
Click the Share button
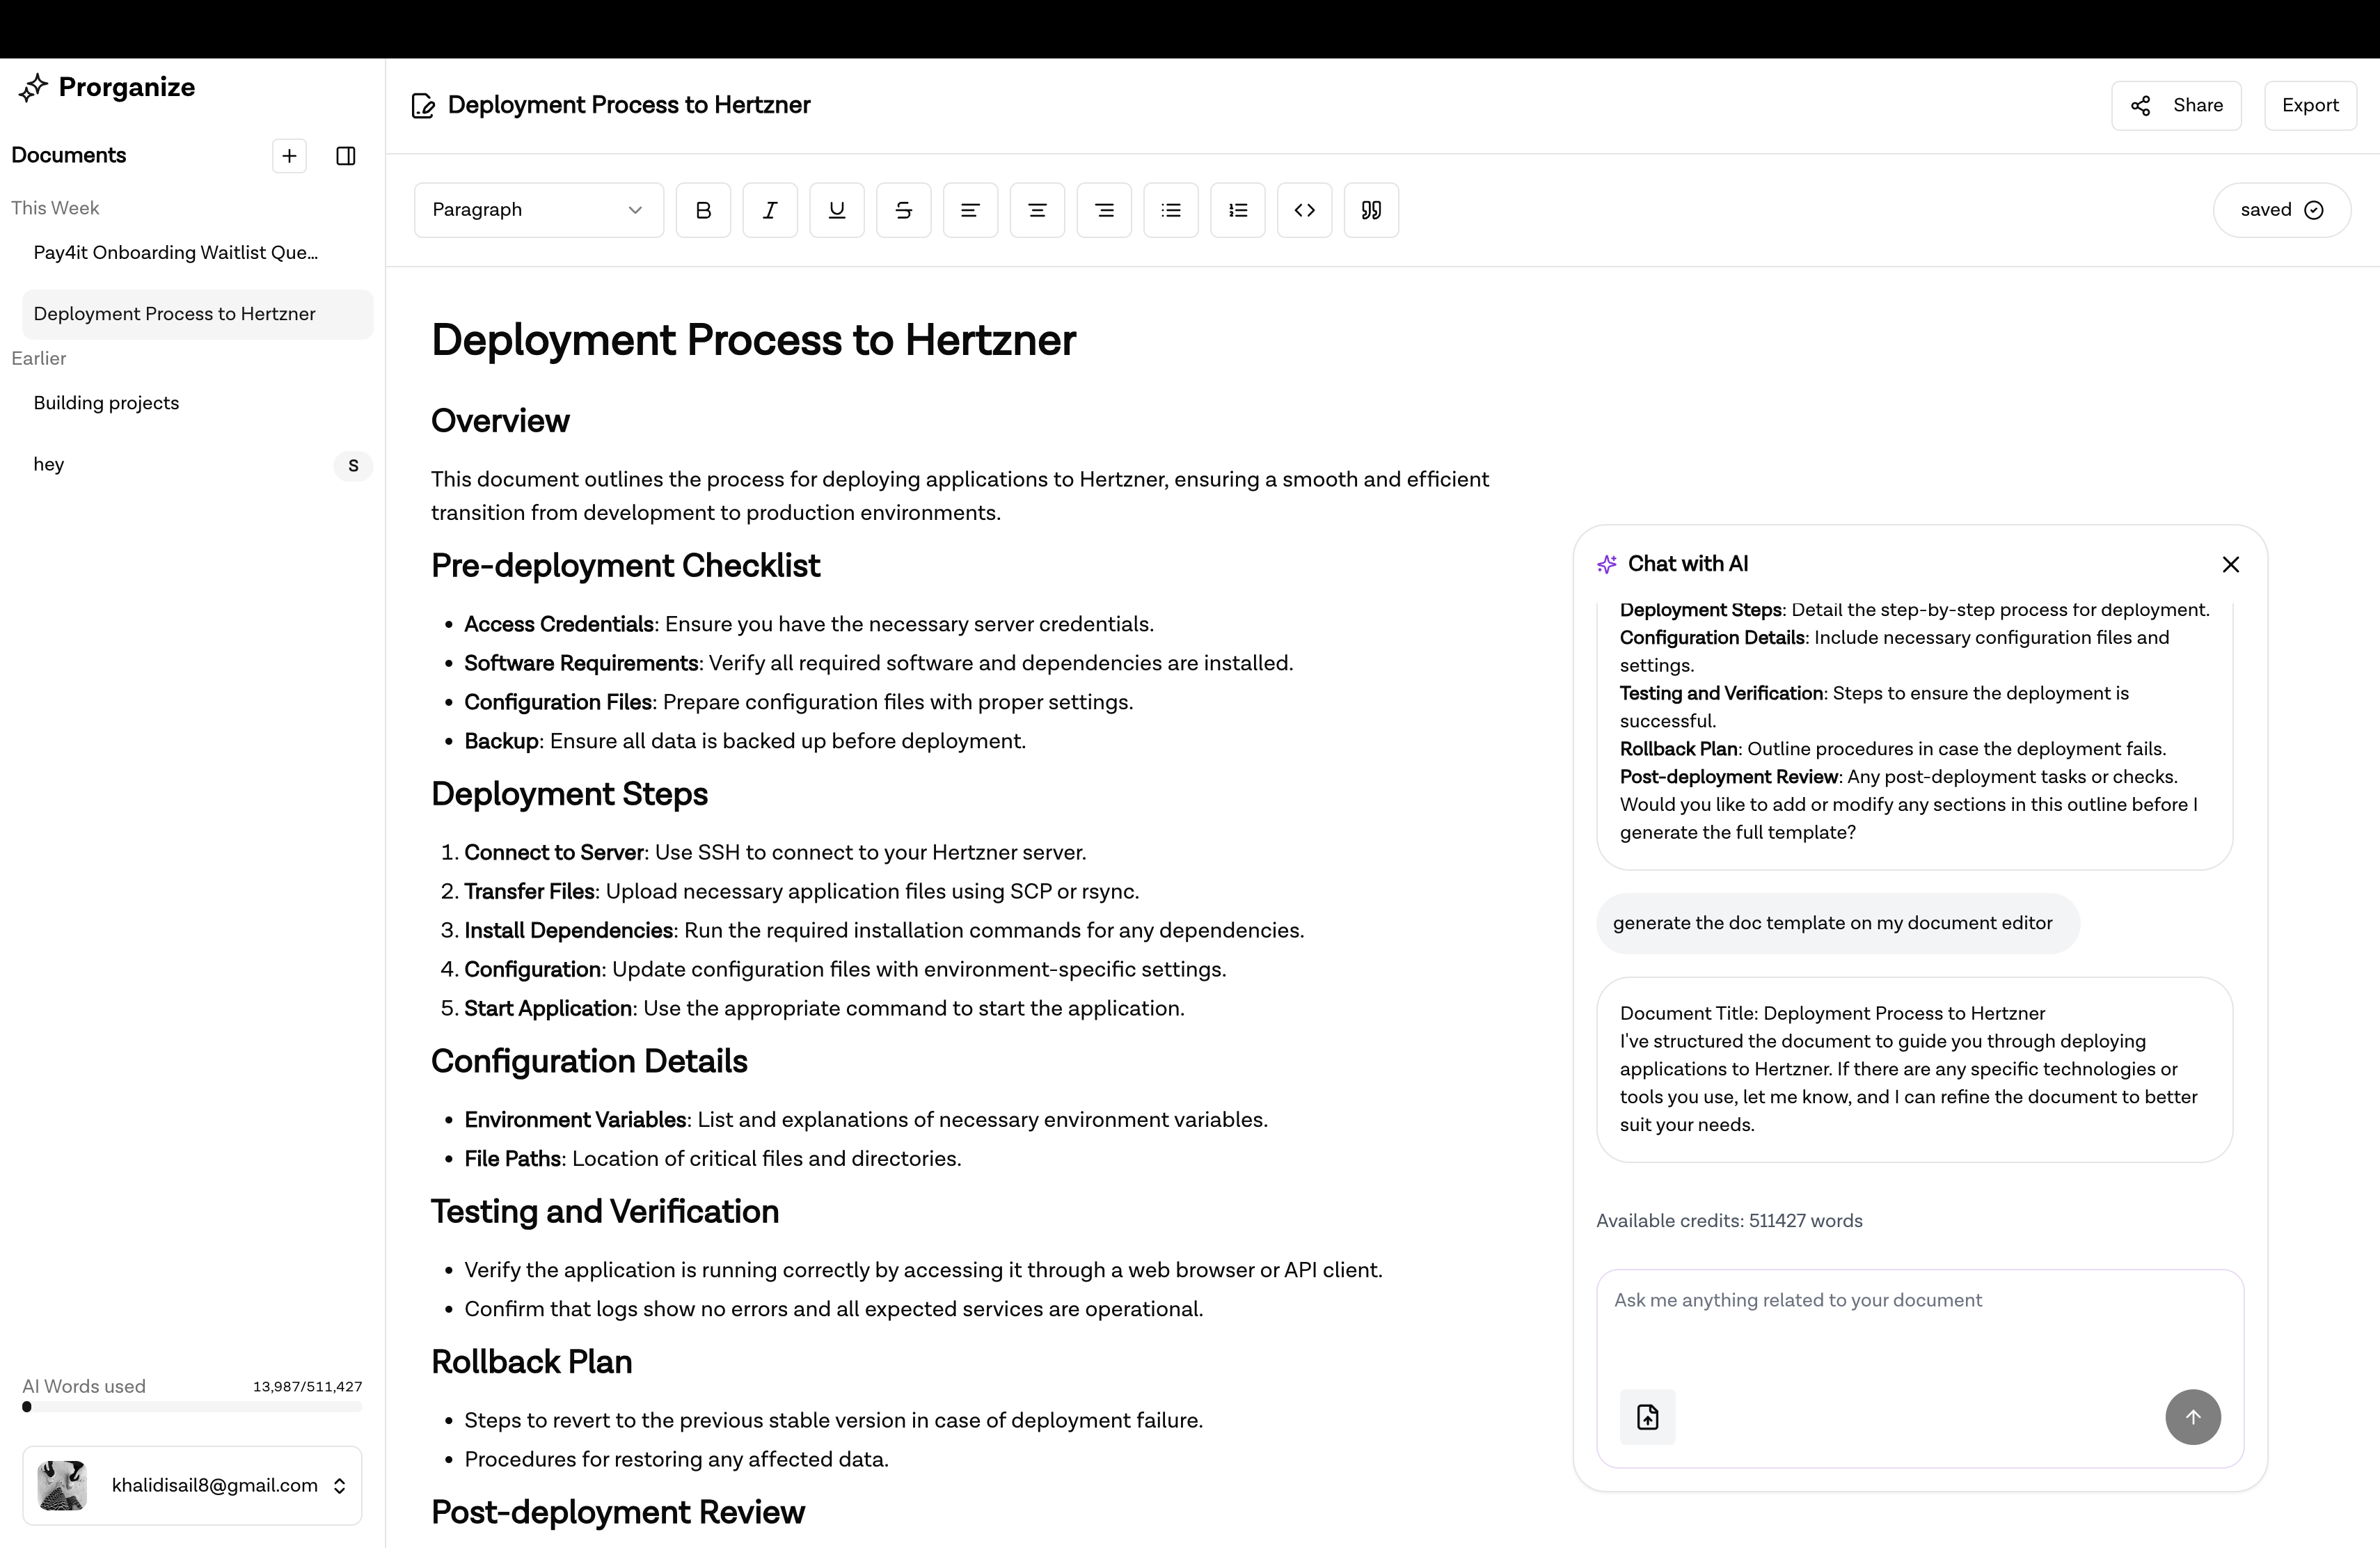tap(2176, 105)
